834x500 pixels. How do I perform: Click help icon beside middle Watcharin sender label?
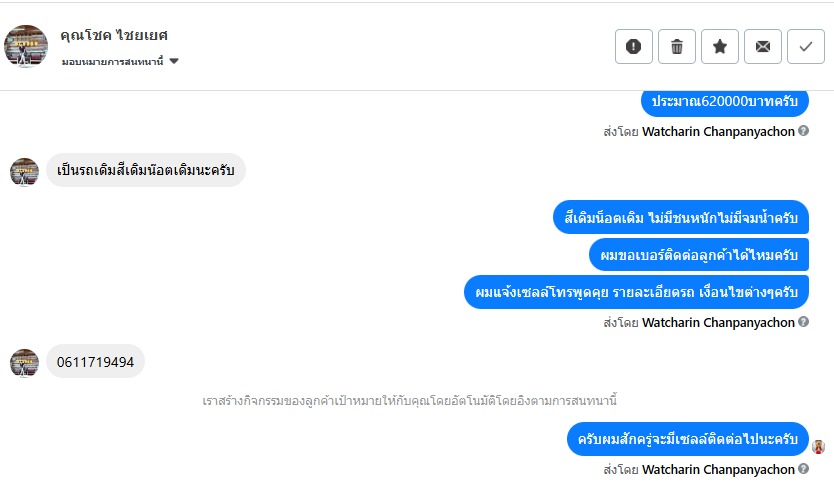(x=804, y=323)
